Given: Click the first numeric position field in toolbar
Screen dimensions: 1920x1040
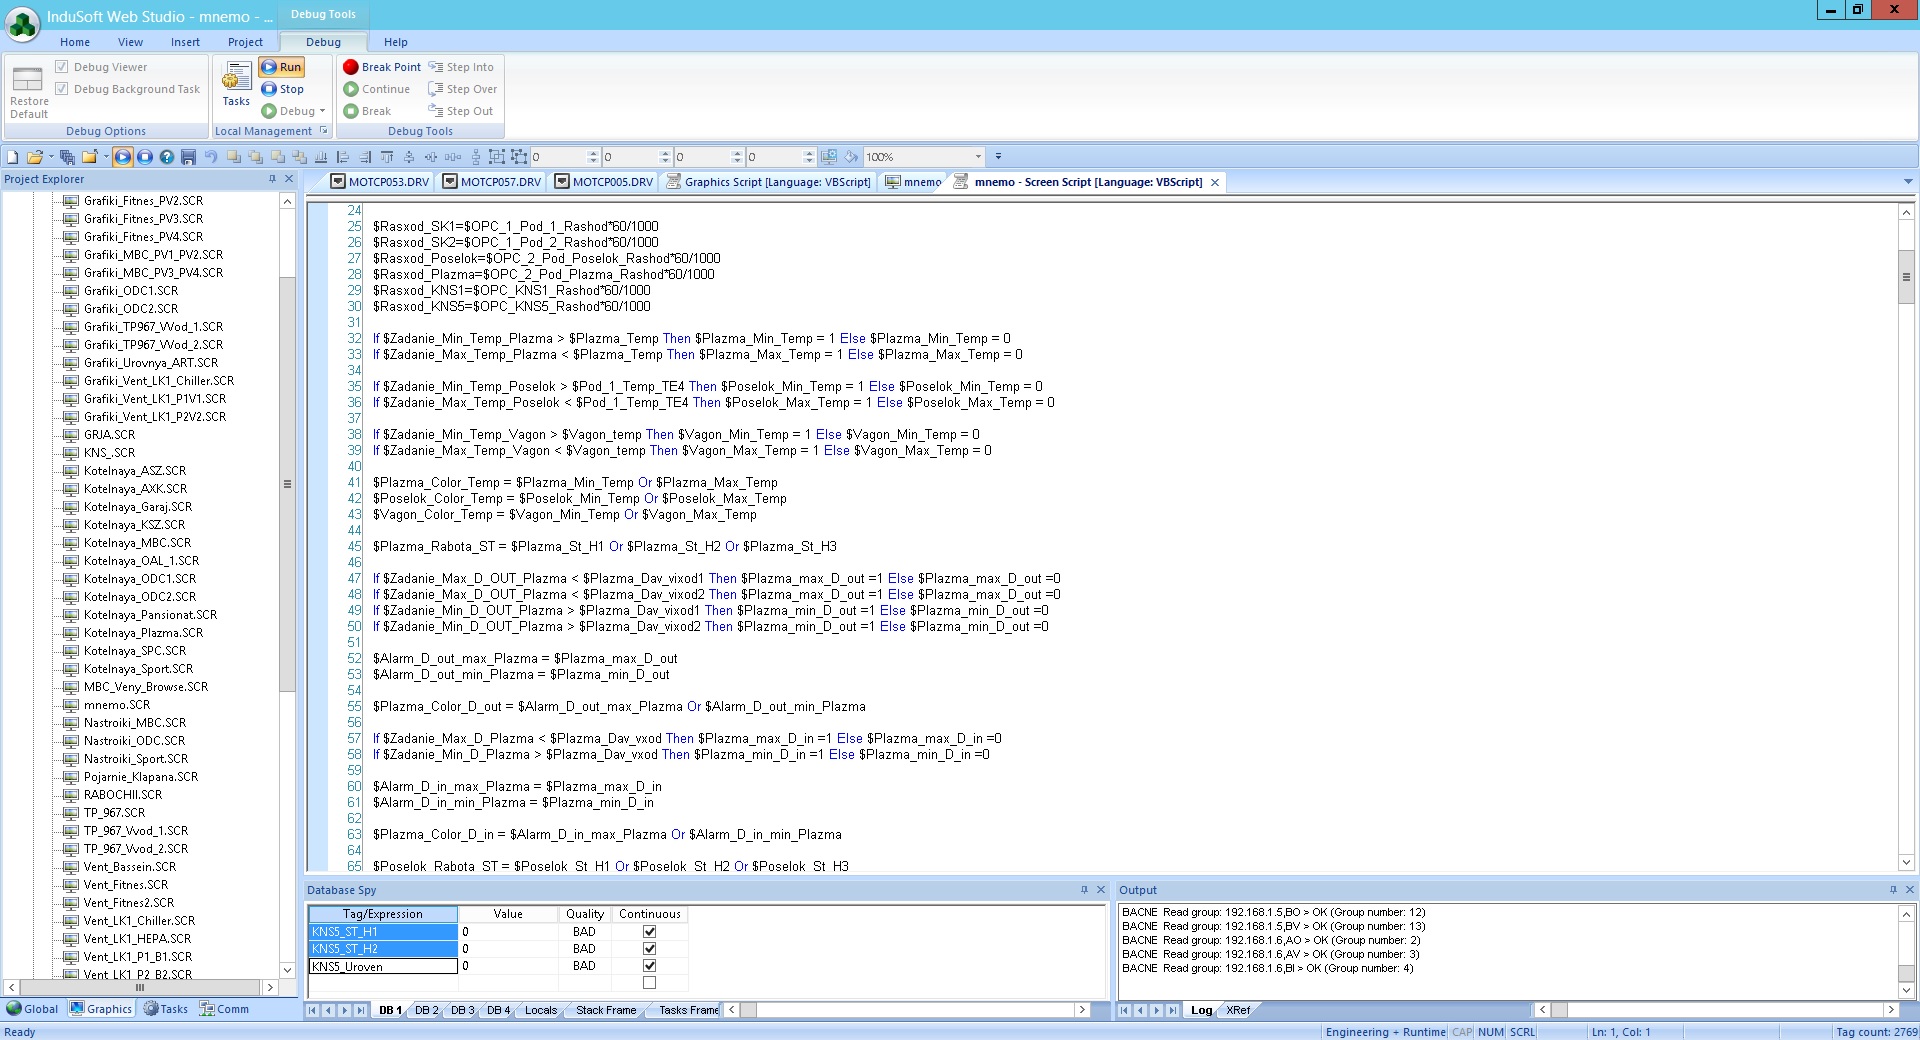Looking at the screenshot, I should coord(558,157).
